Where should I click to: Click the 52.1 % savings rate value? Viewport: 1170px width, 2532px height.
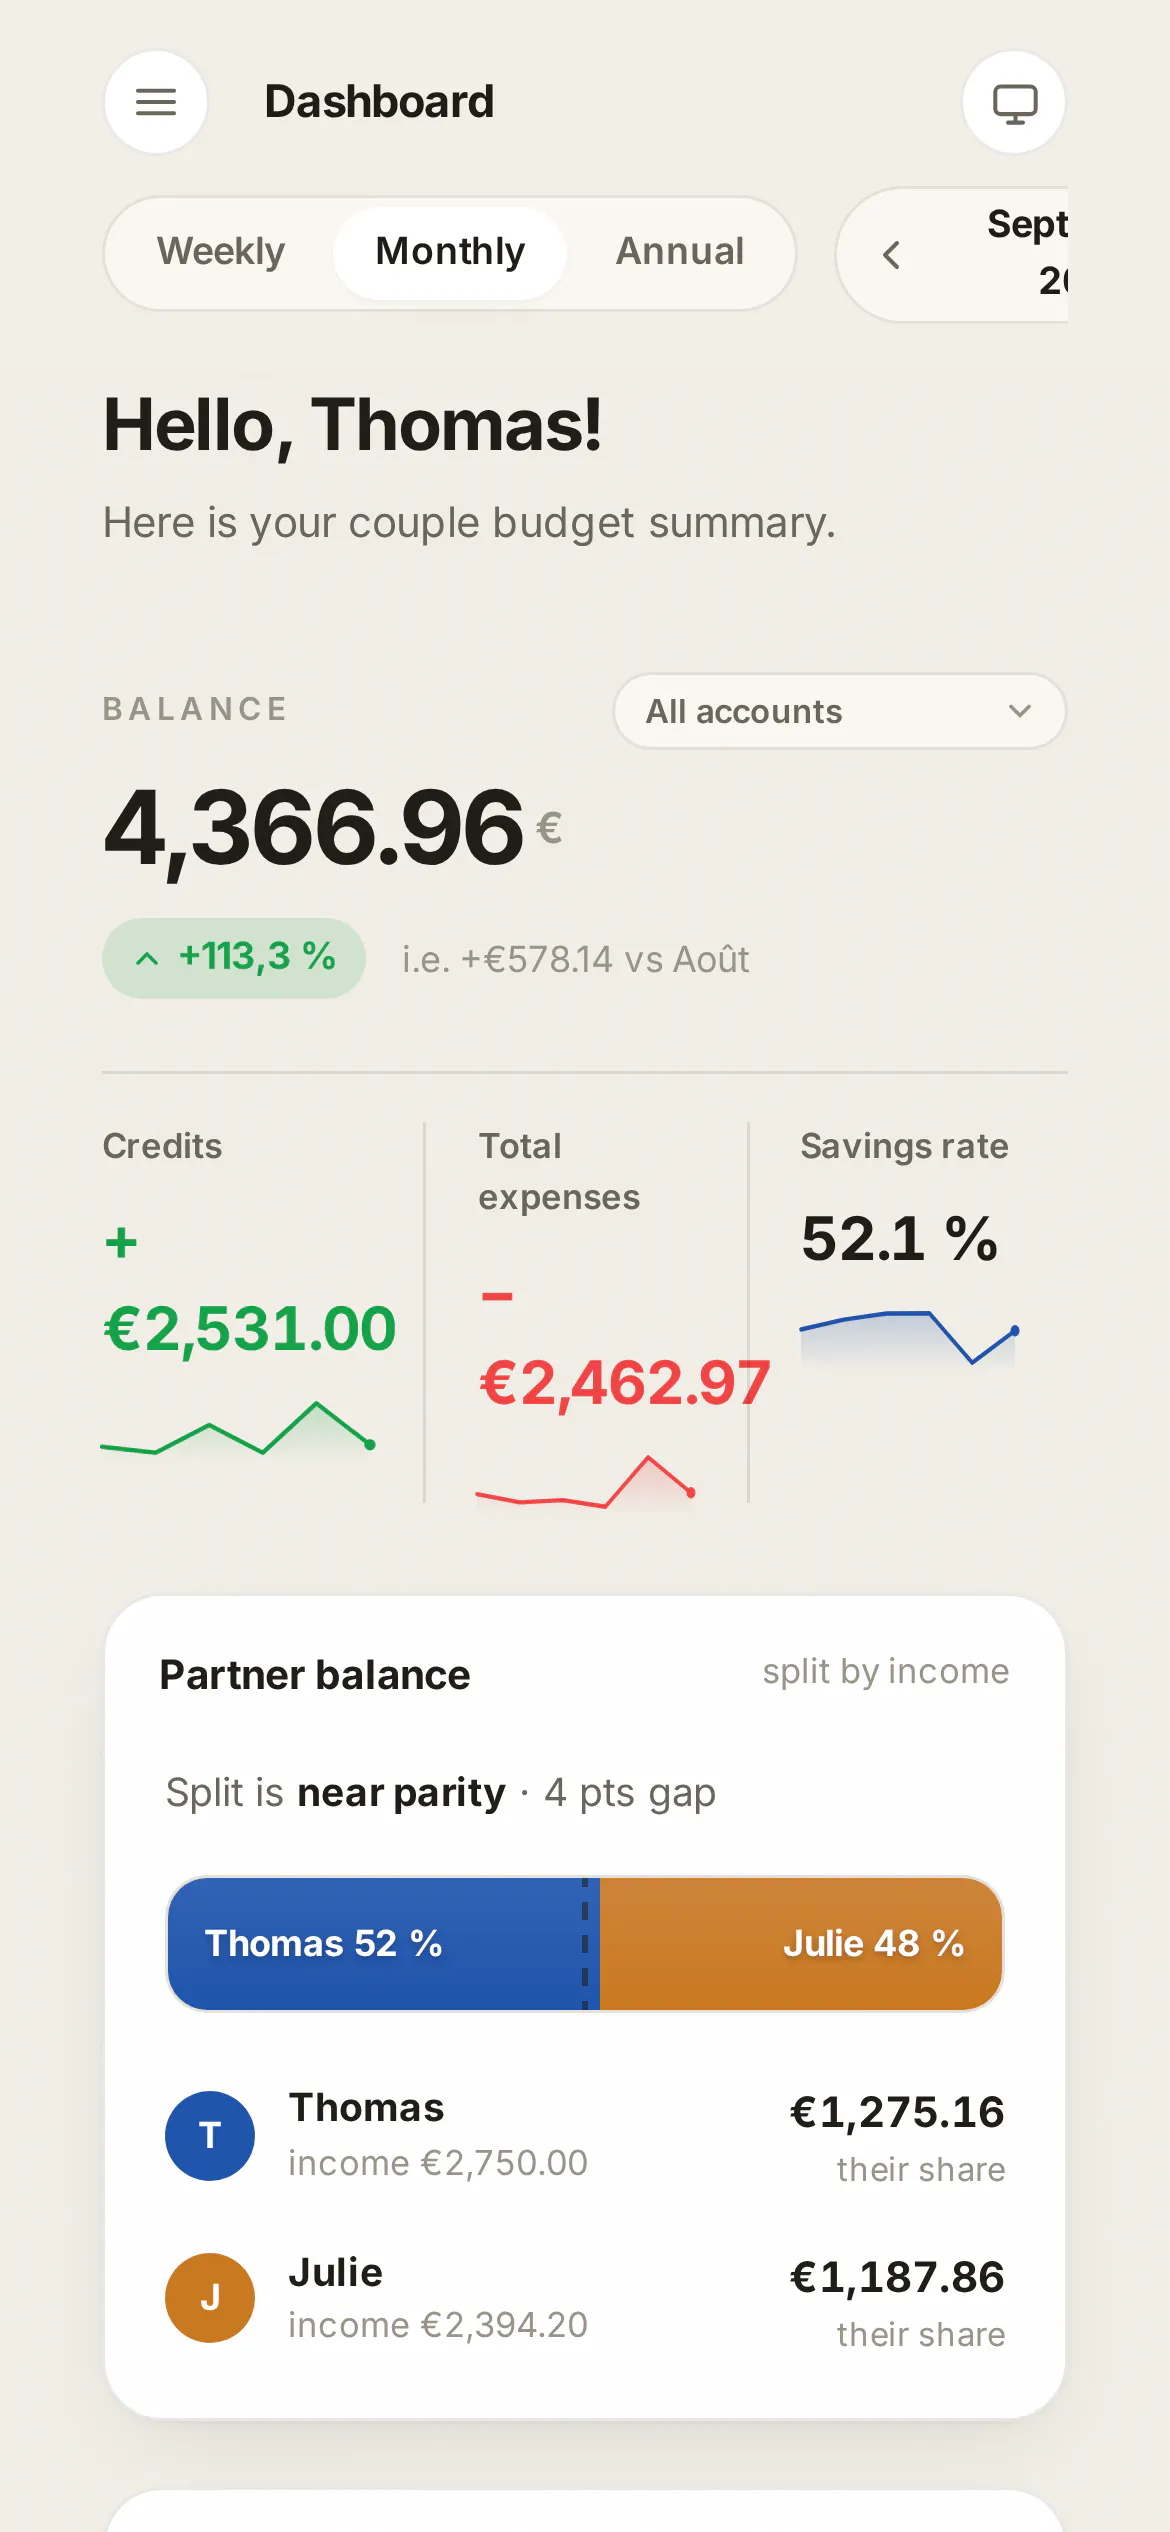pyautogui.click(x=900, y=1238)
